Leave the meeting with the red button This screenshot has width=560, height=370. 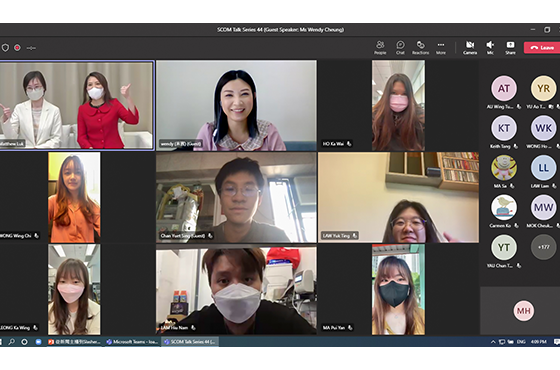click(542, 48)
